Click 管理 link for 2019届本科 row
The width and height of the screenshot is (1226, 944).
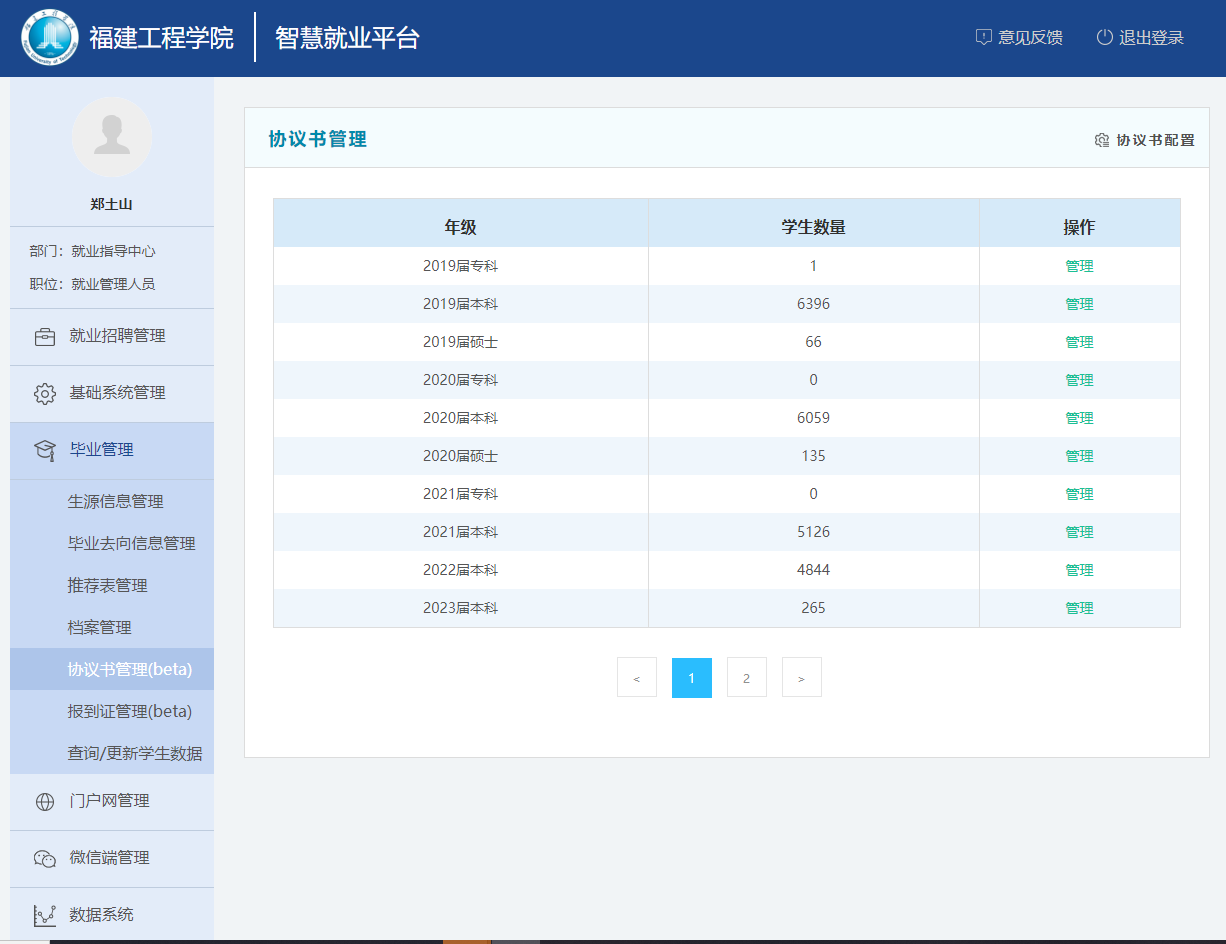1079,304
